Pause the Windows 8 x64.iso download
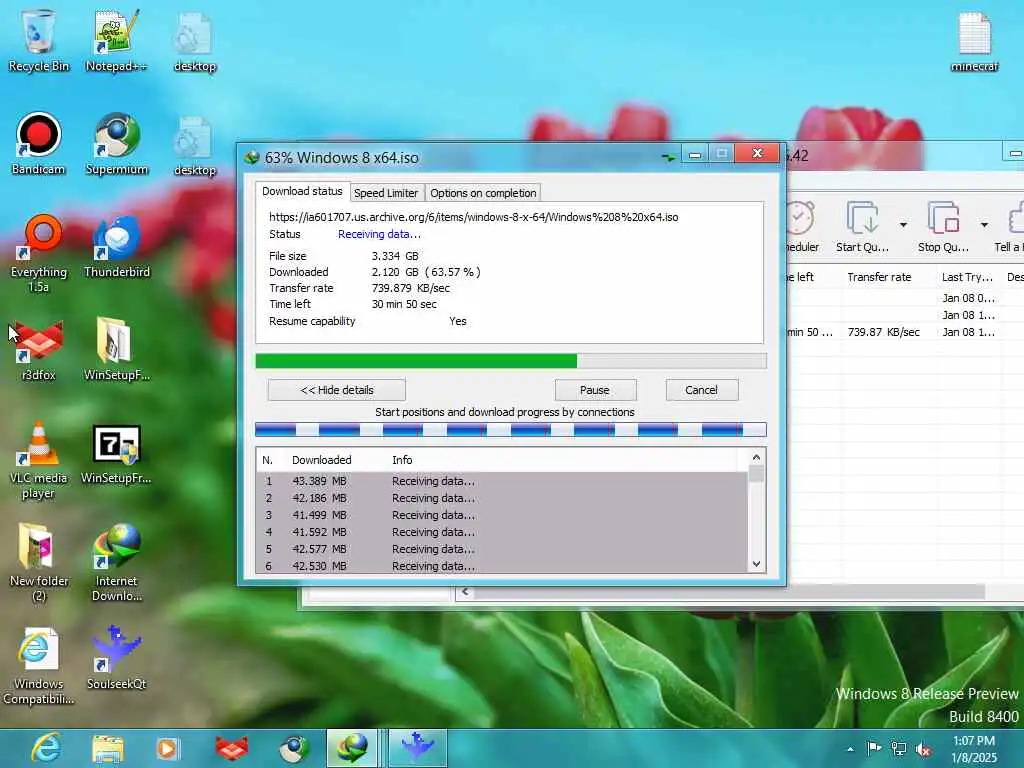1024x768 pixels. click(x=595, y=390)
